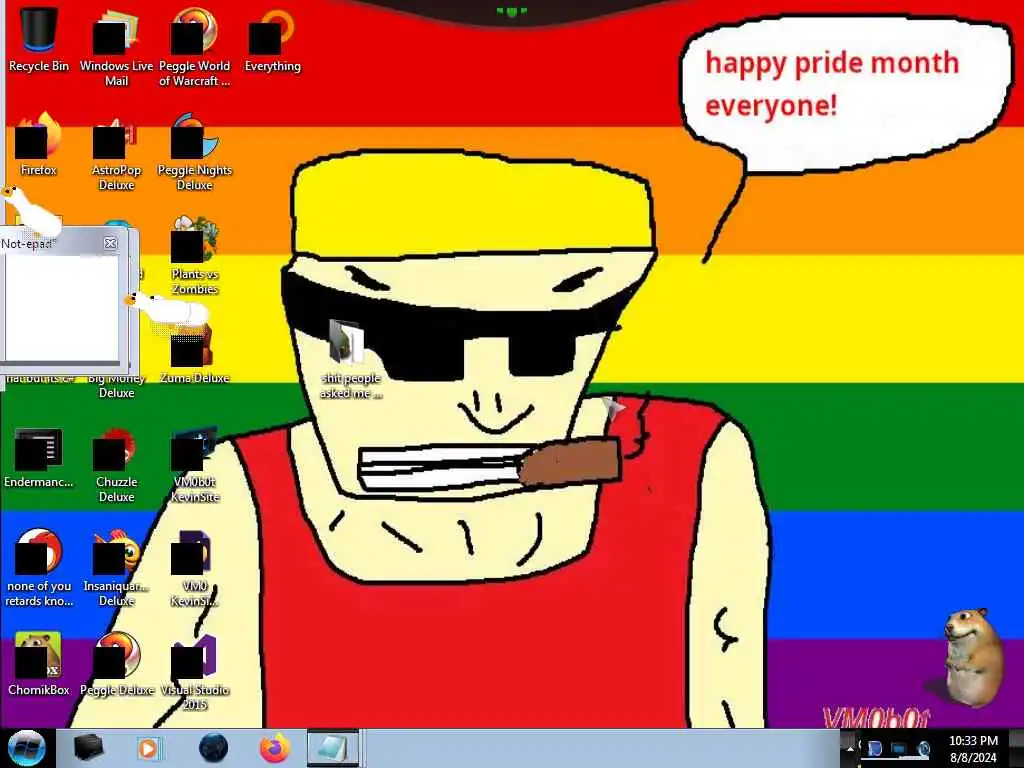
Task: Select the active Notepad taskbar button
Action: (333, 748)
